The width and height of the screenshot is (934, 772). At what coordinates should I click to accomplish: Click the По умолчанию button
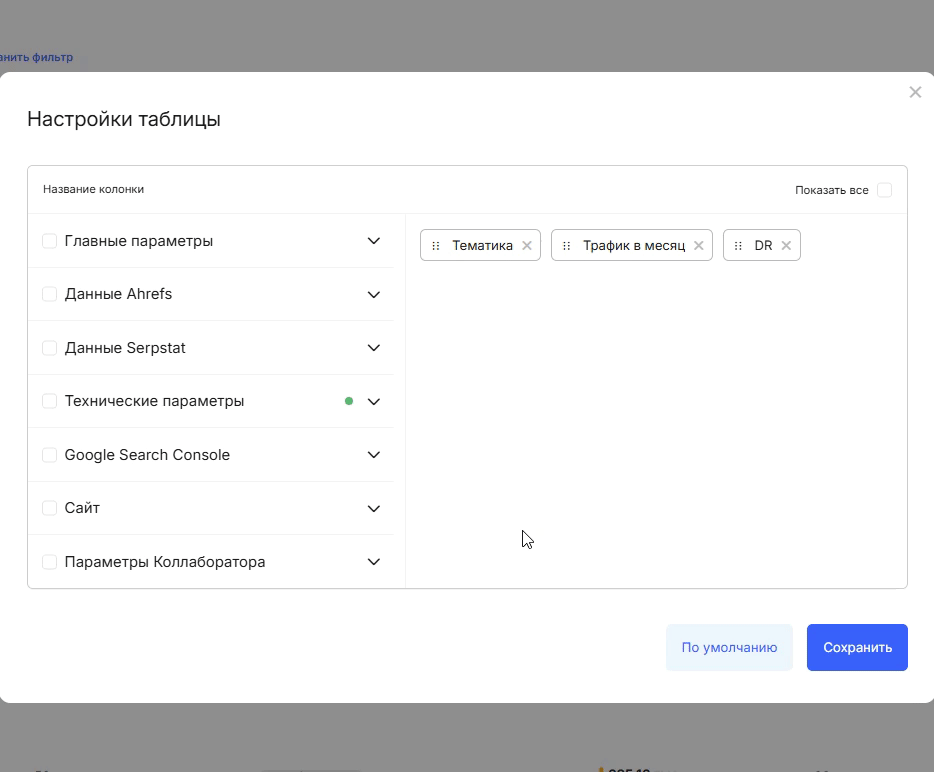pyautogui.click(x=729, y=647)
